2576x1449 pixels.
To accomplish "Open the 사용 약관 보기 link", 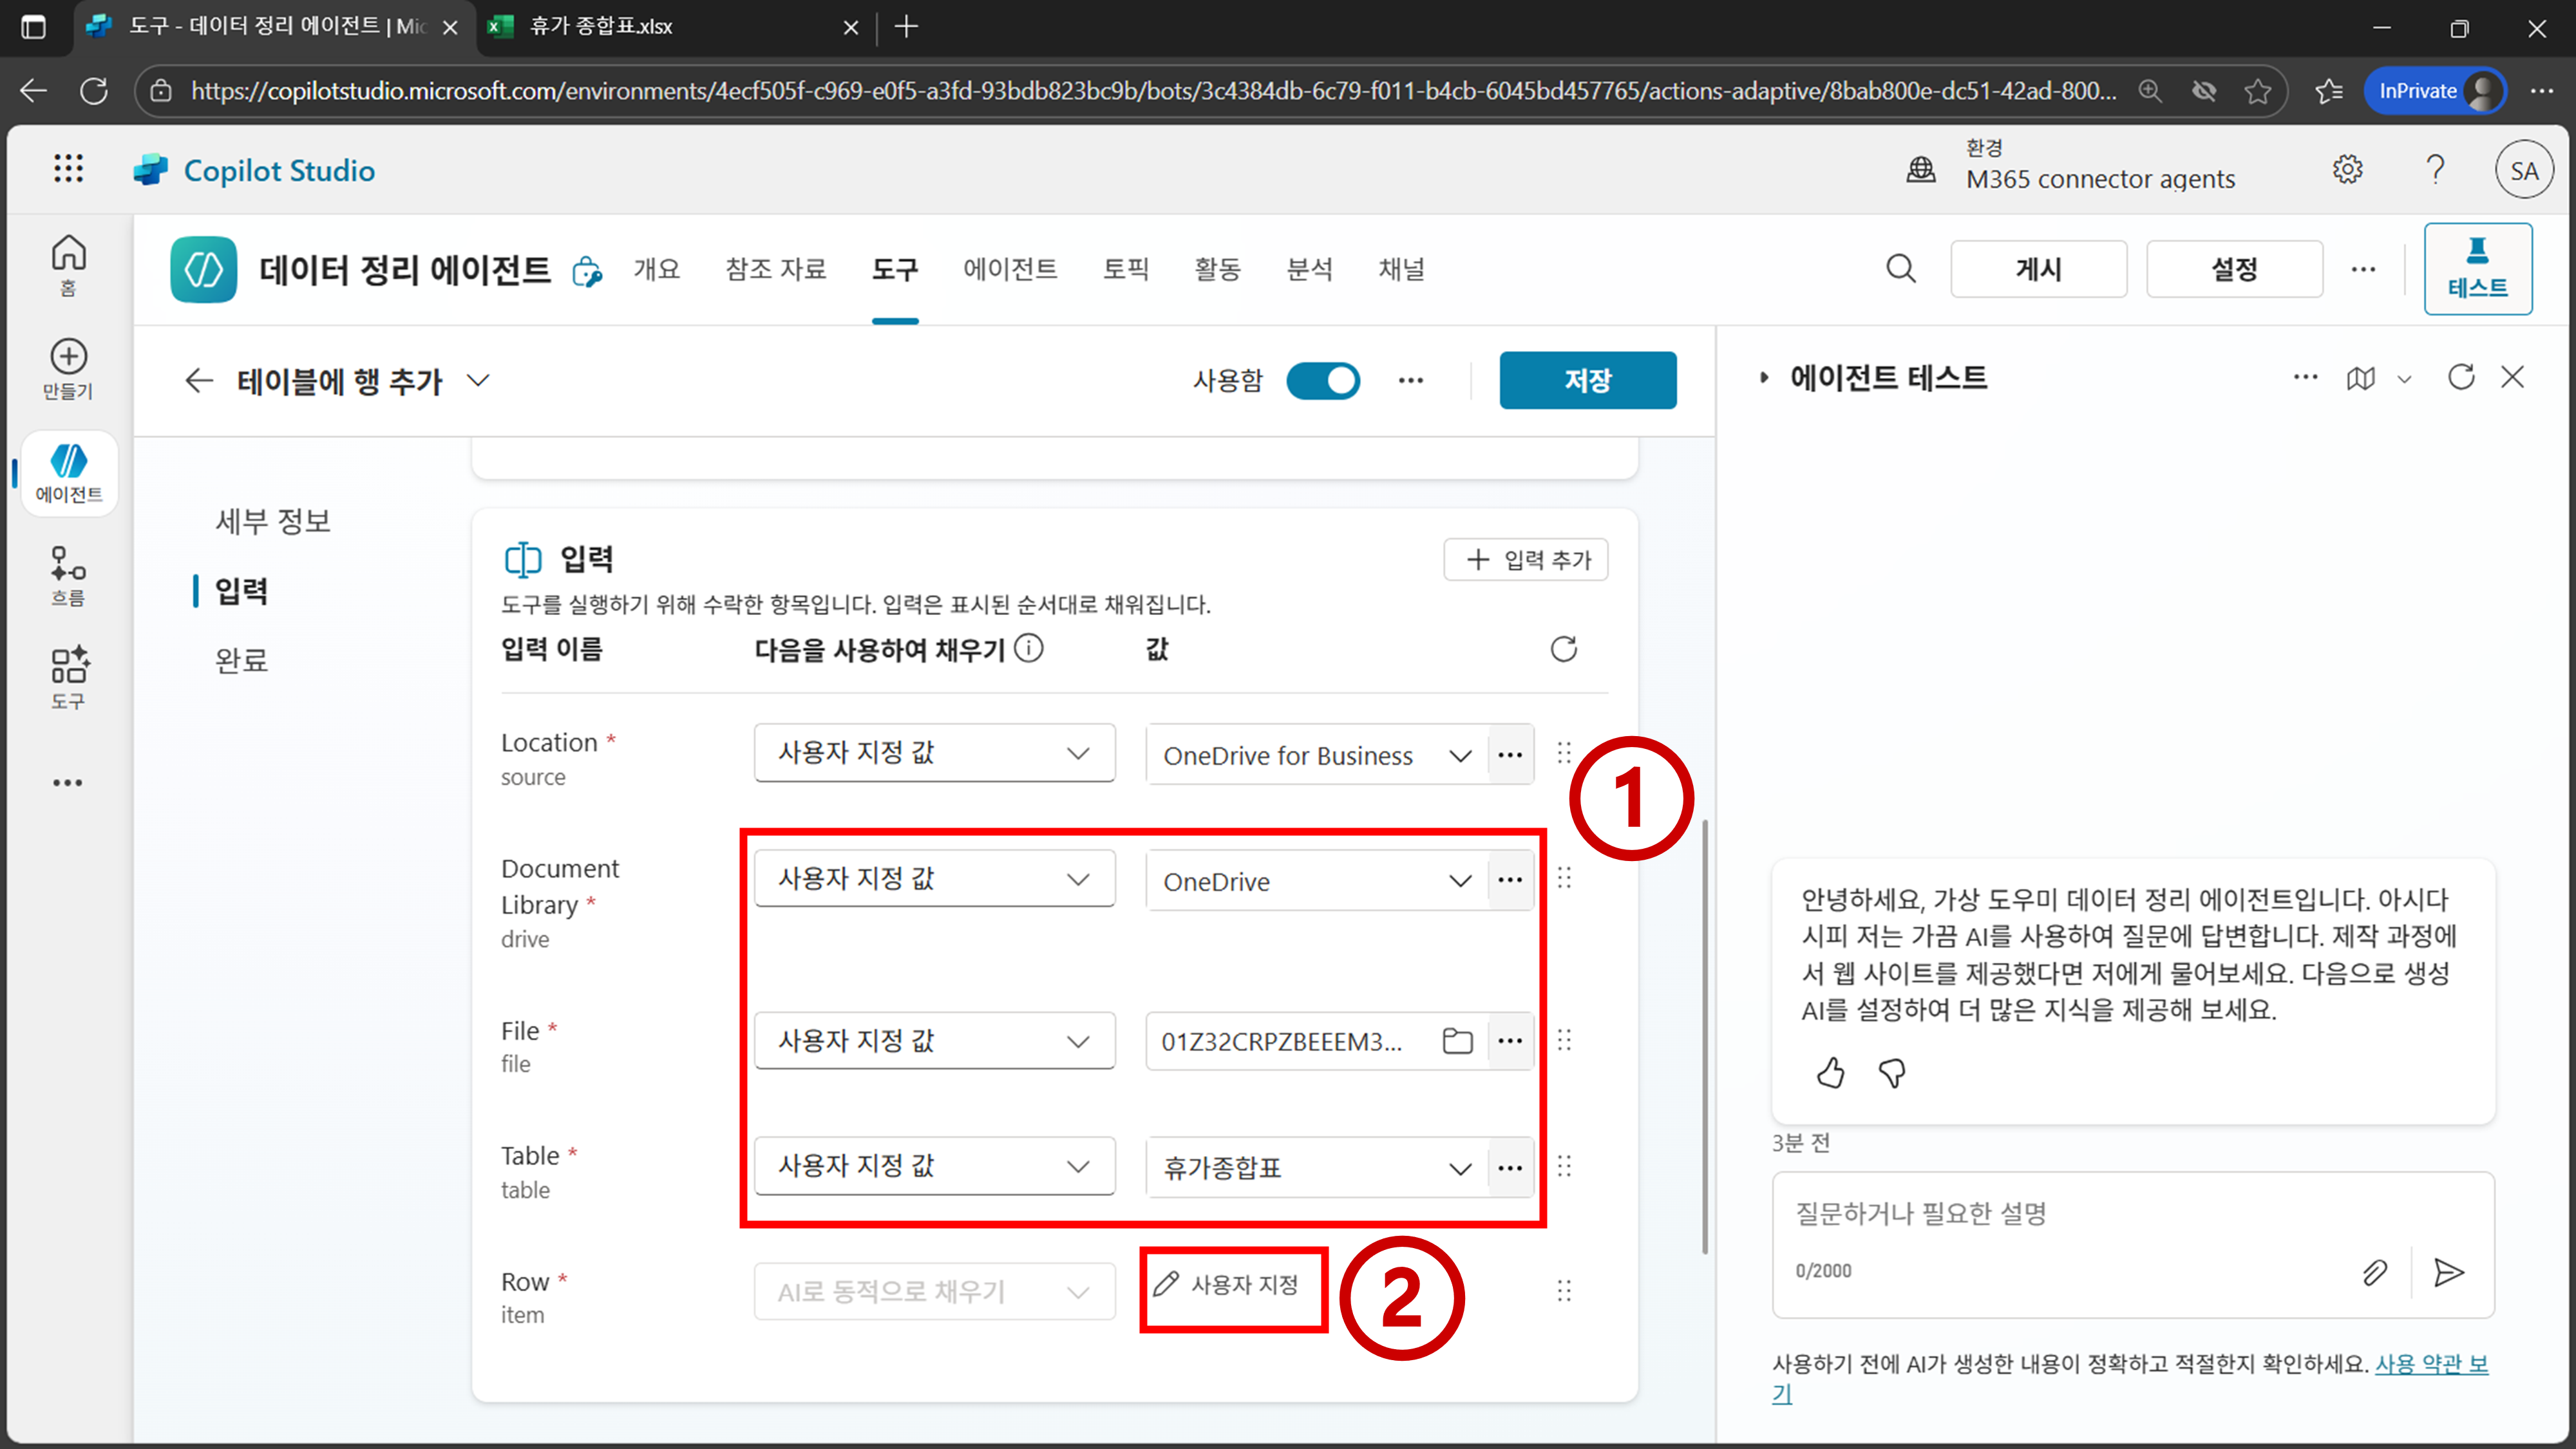I will [2430, 1364].
